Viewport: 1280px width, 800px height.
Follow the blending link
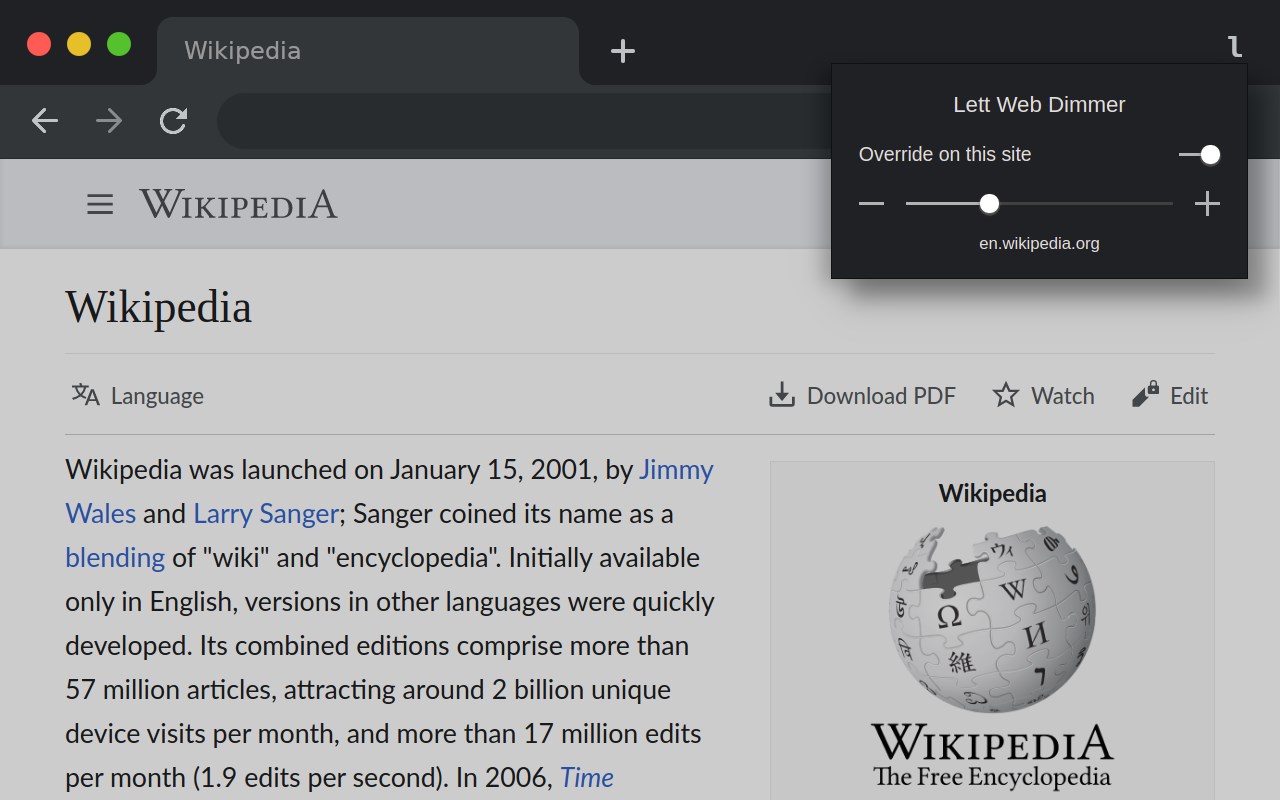point(115,557)
